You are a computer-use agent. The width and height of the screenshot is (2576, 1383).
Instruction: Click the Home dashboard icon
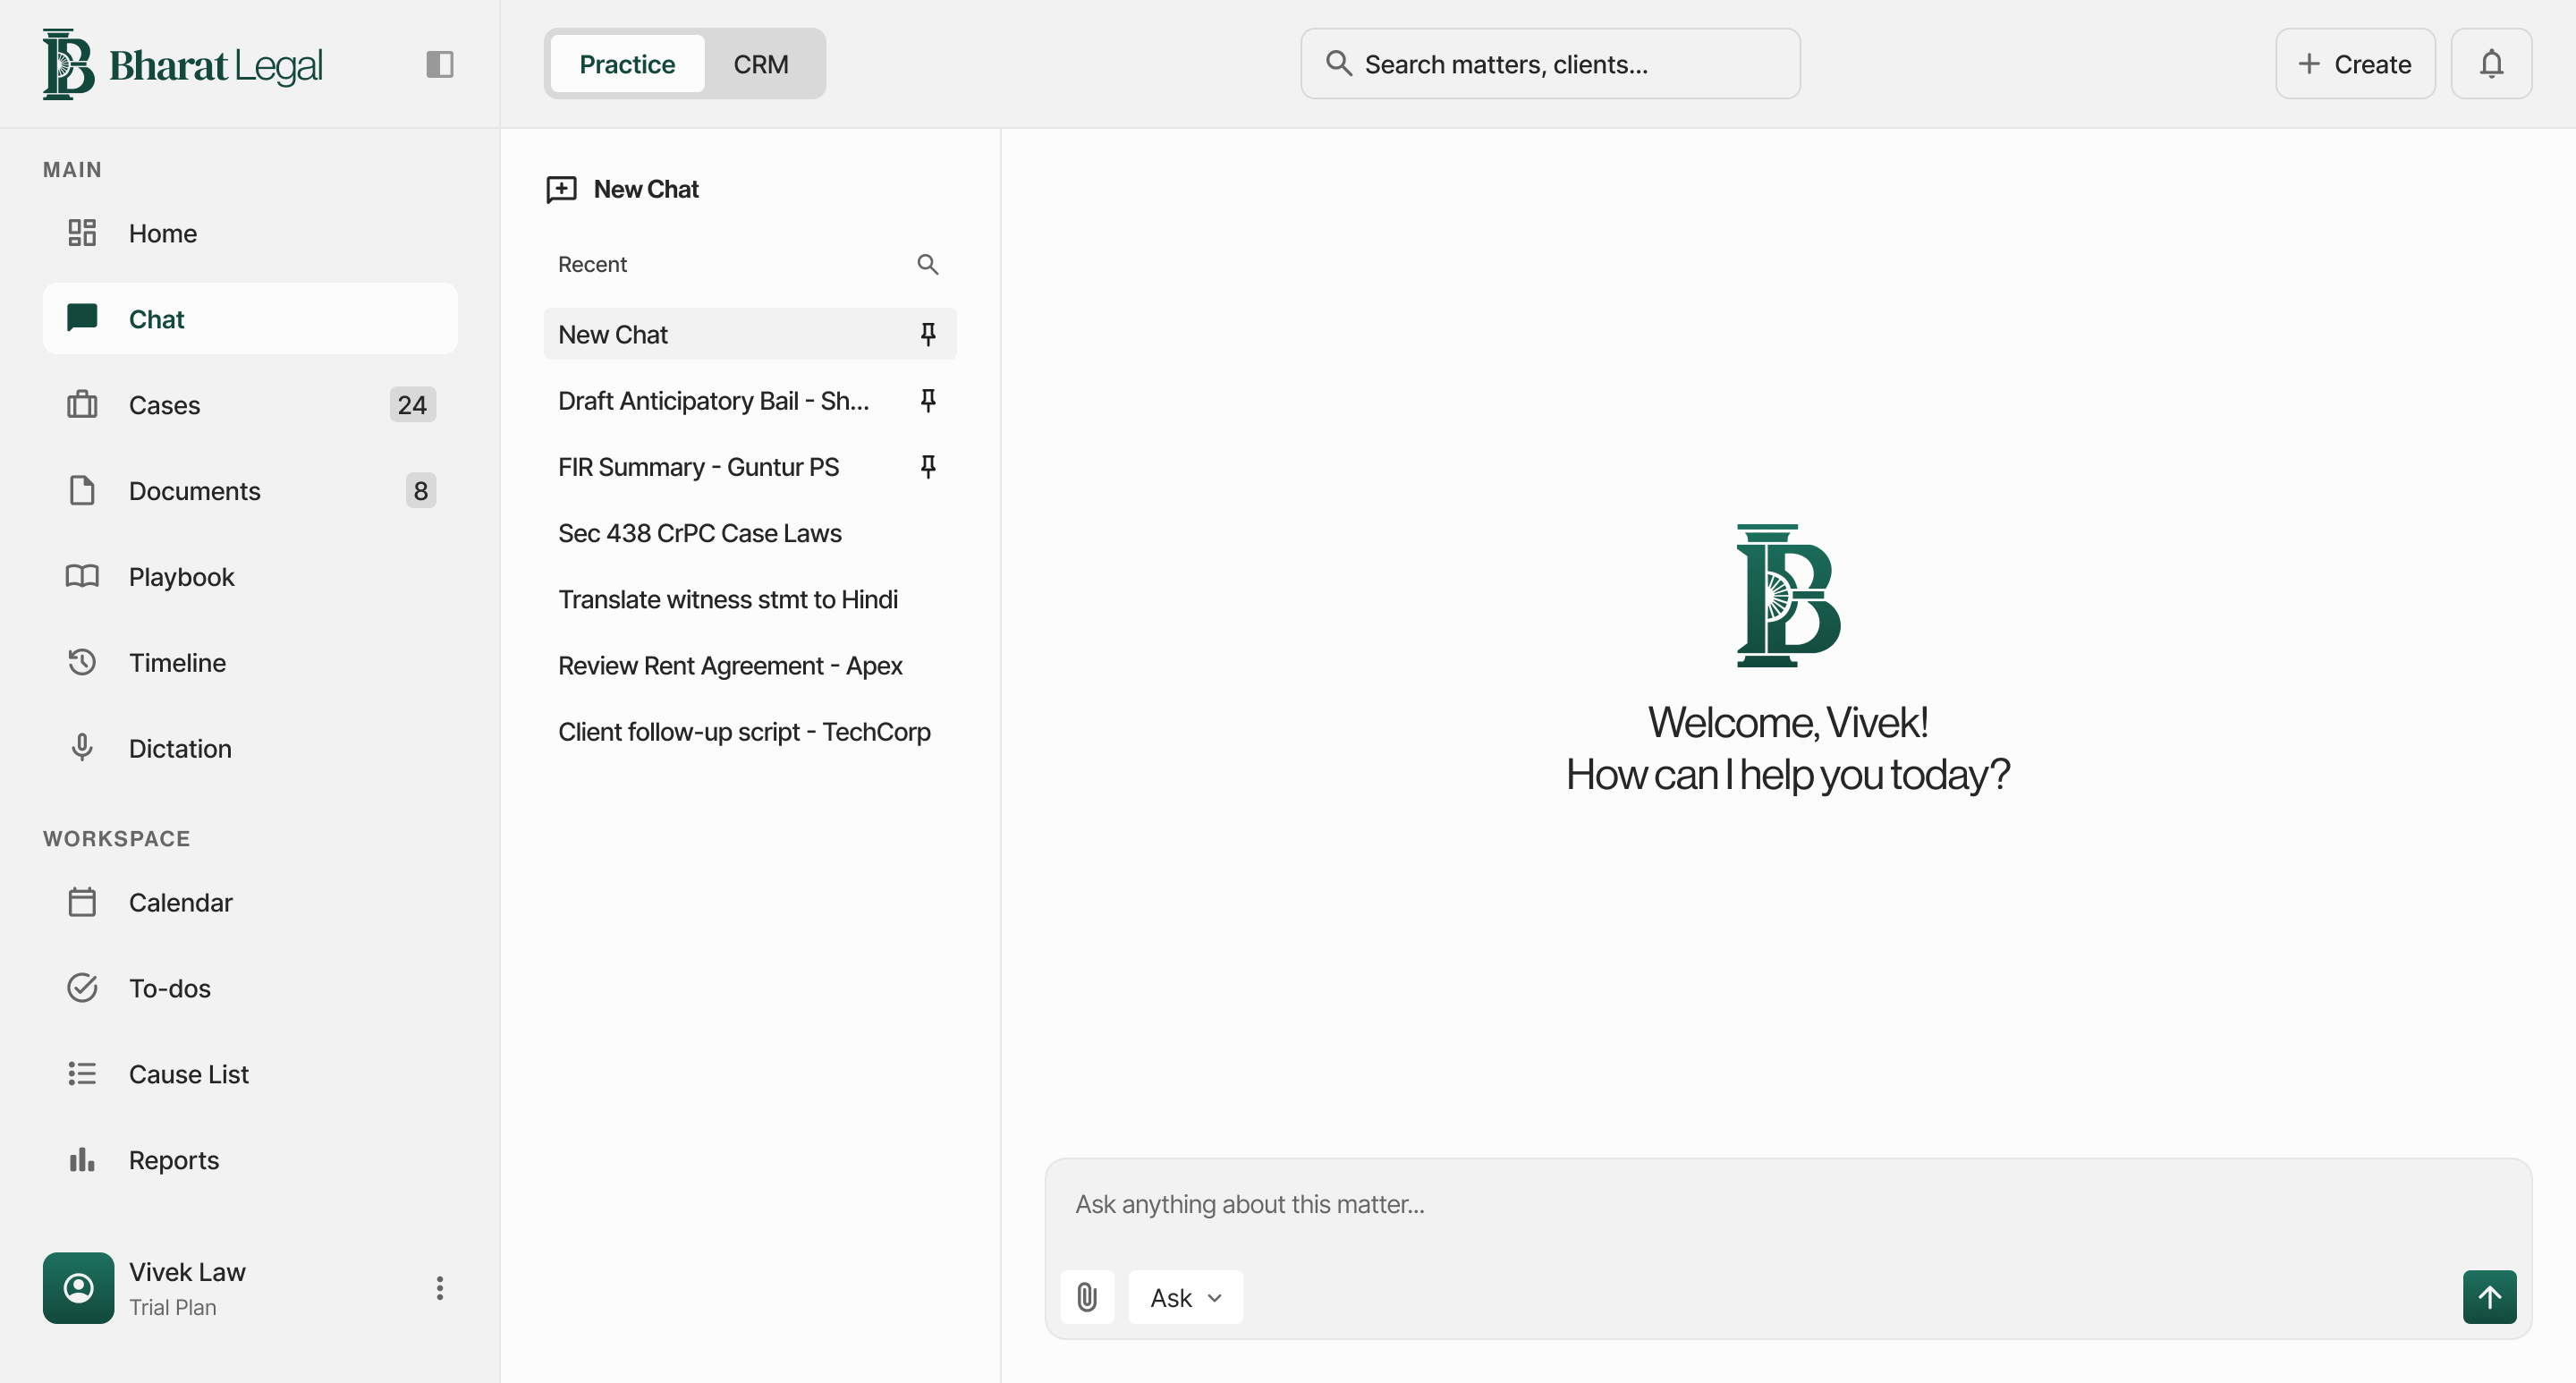tap(82, 233)
